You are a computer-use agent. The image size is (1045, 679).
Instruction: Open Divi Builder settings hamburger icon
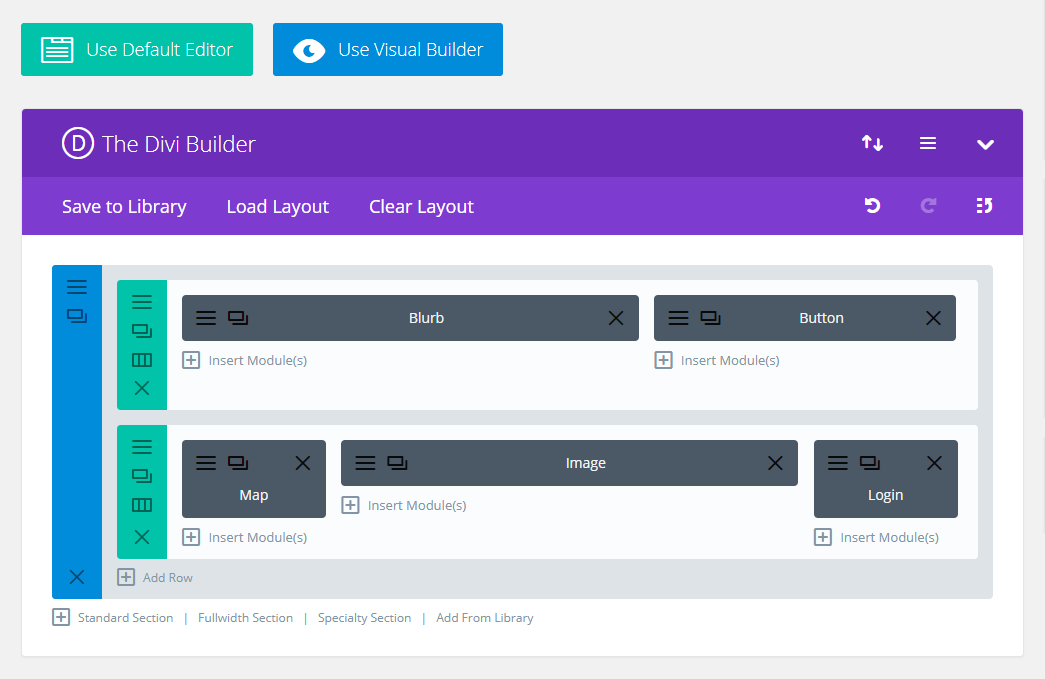[x=928, y=143]
